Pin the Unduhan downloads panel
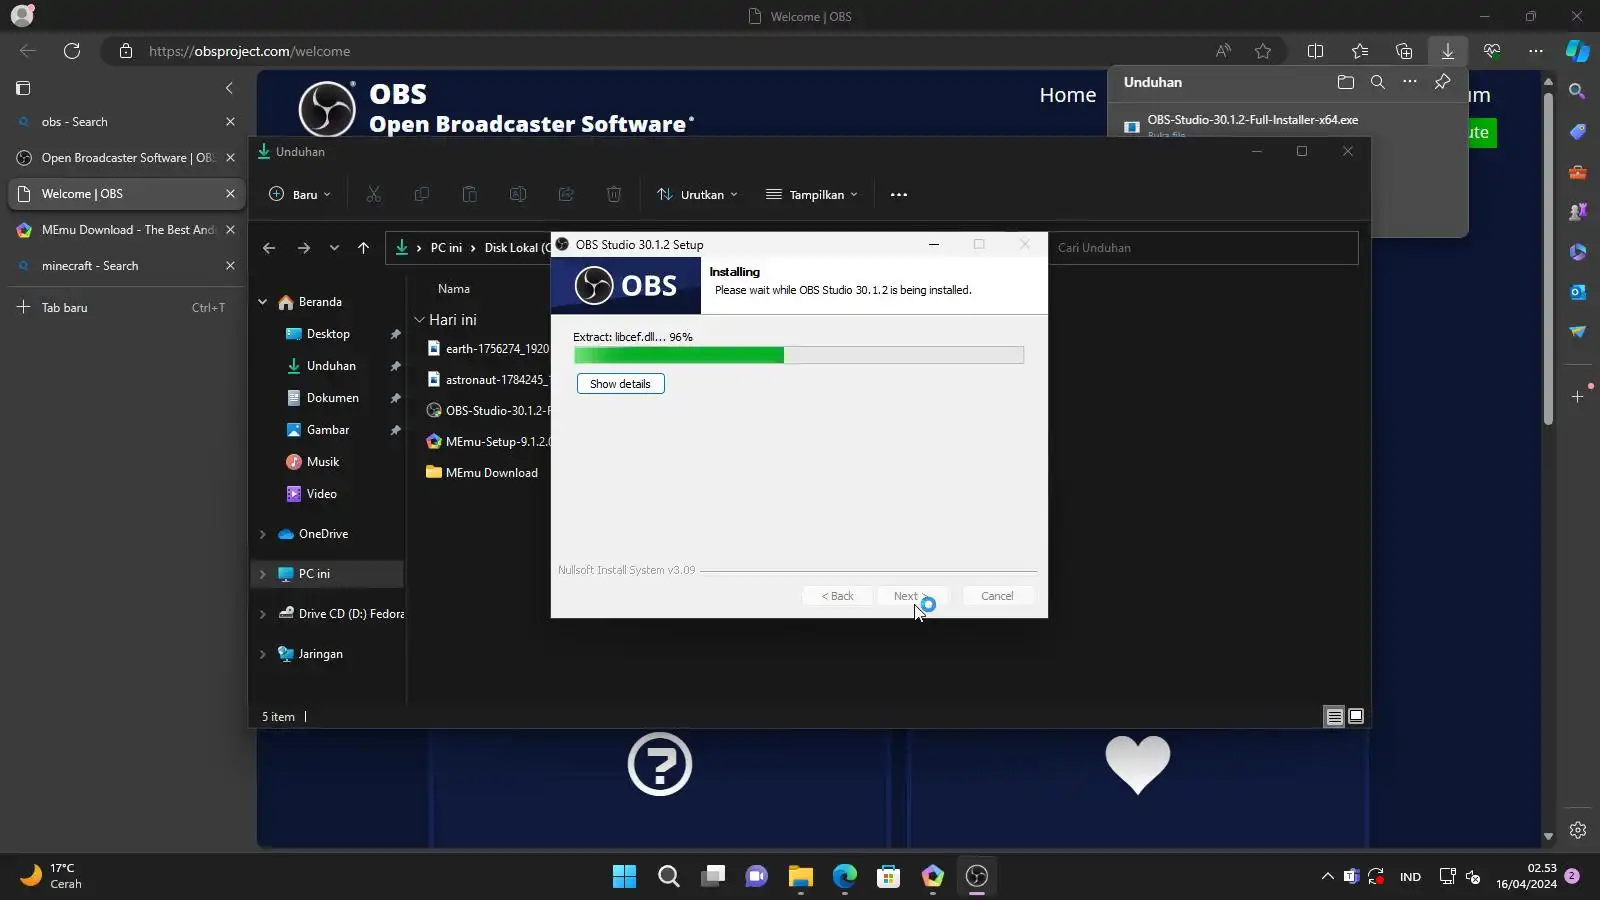Screen dimensions: 1600x900 (x=1442, y=82)
